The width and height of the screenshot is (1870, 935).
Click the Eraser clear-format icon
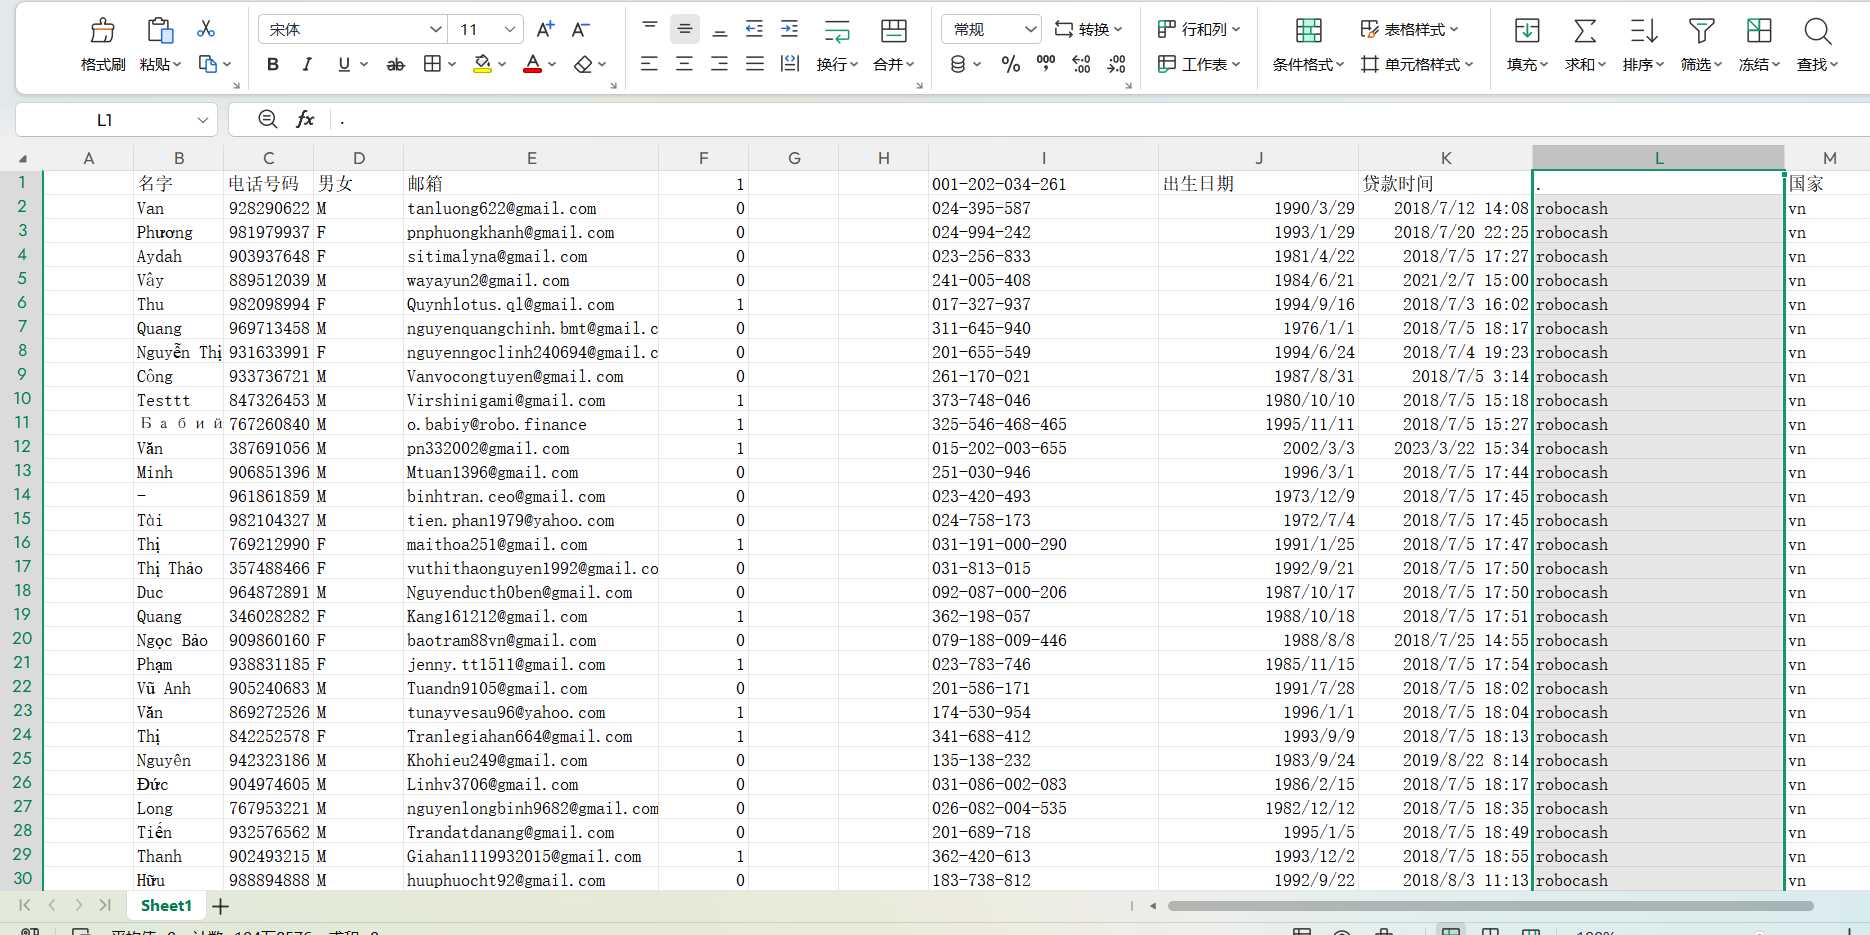(583, 64)
